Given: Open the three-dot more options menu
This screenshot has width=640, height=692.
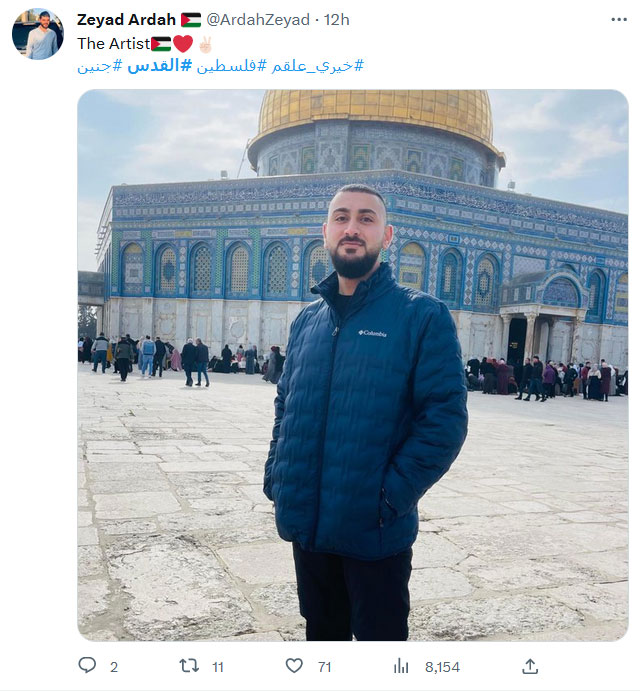Looking at the screenshot, I should coord(619,19).
